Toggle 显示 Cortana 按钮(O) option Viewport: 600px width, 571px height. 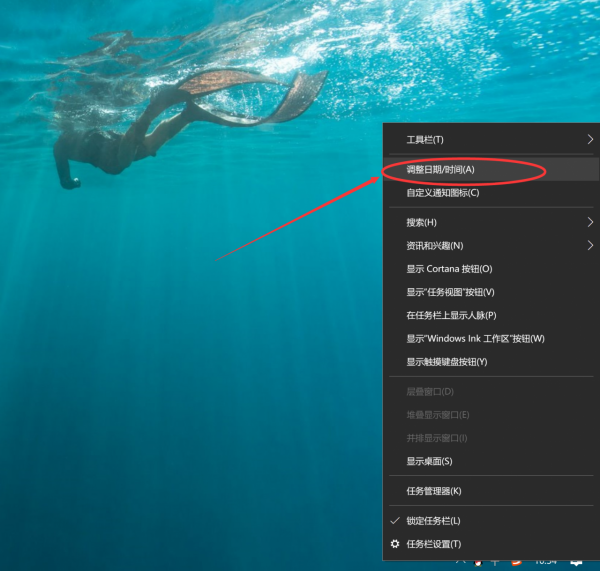491,269
